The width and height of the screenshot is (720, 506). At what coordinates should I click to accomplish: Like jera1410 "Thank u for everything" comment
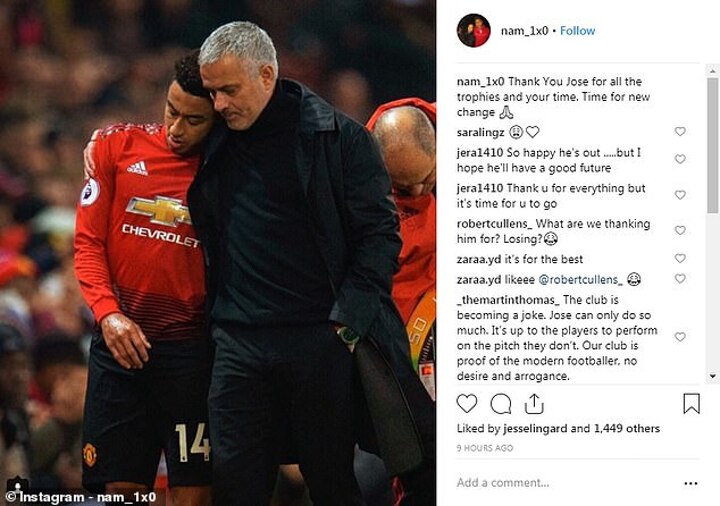[680, 195]
